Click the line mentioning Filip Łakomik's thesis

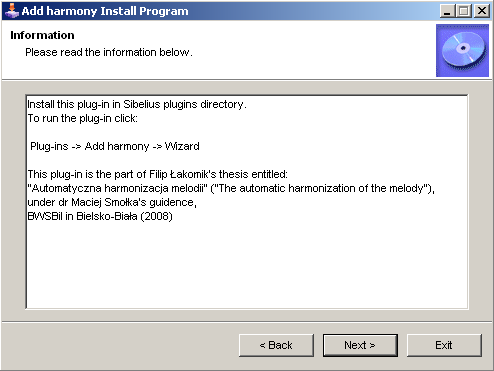[157, 174]
